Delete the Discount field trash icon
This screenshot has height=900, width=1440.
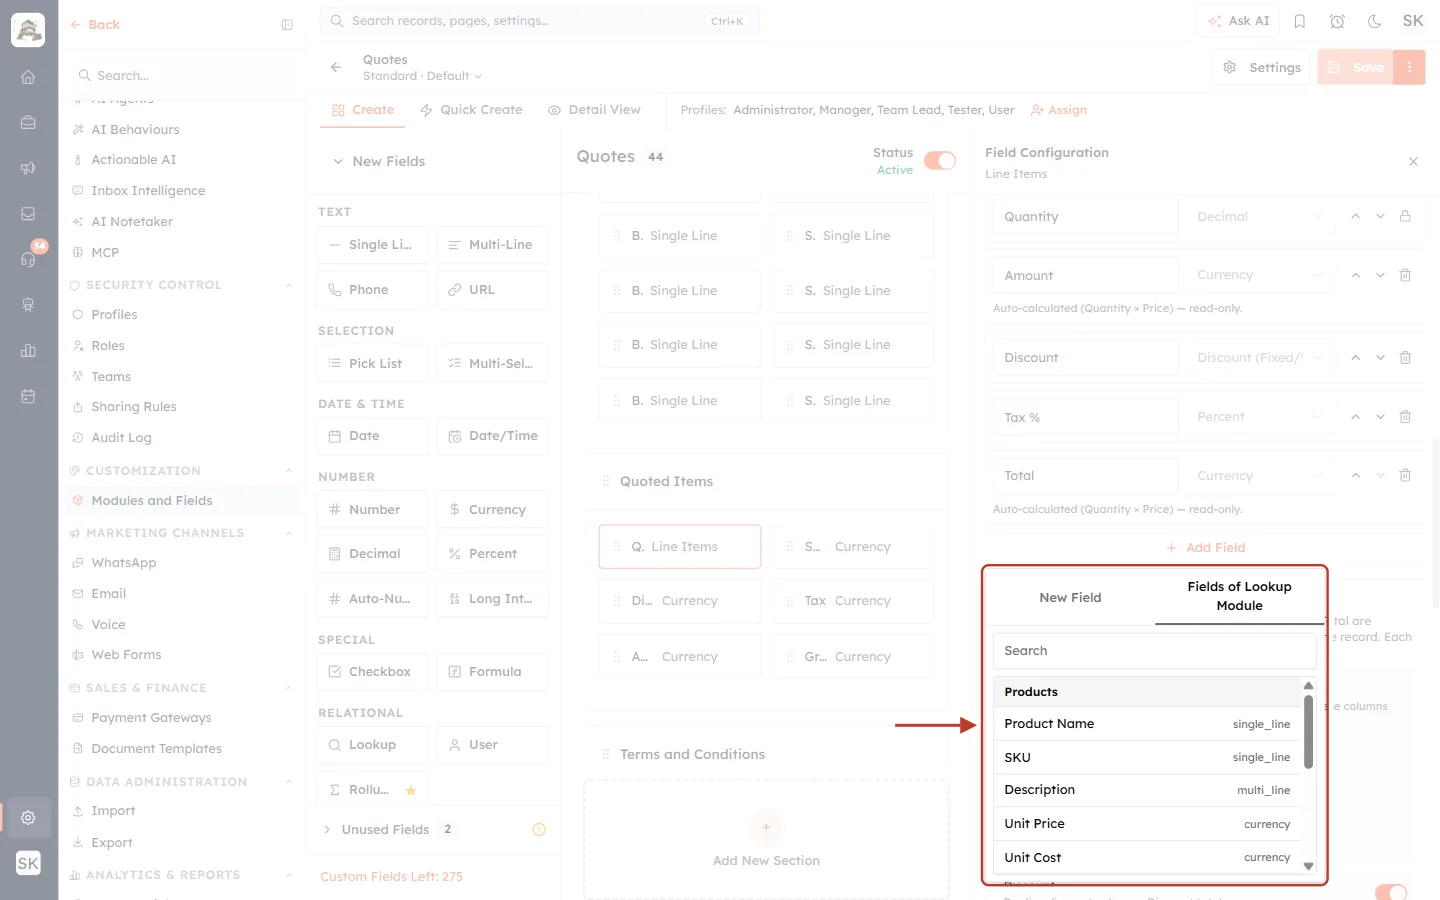(x=1405, y=357)
